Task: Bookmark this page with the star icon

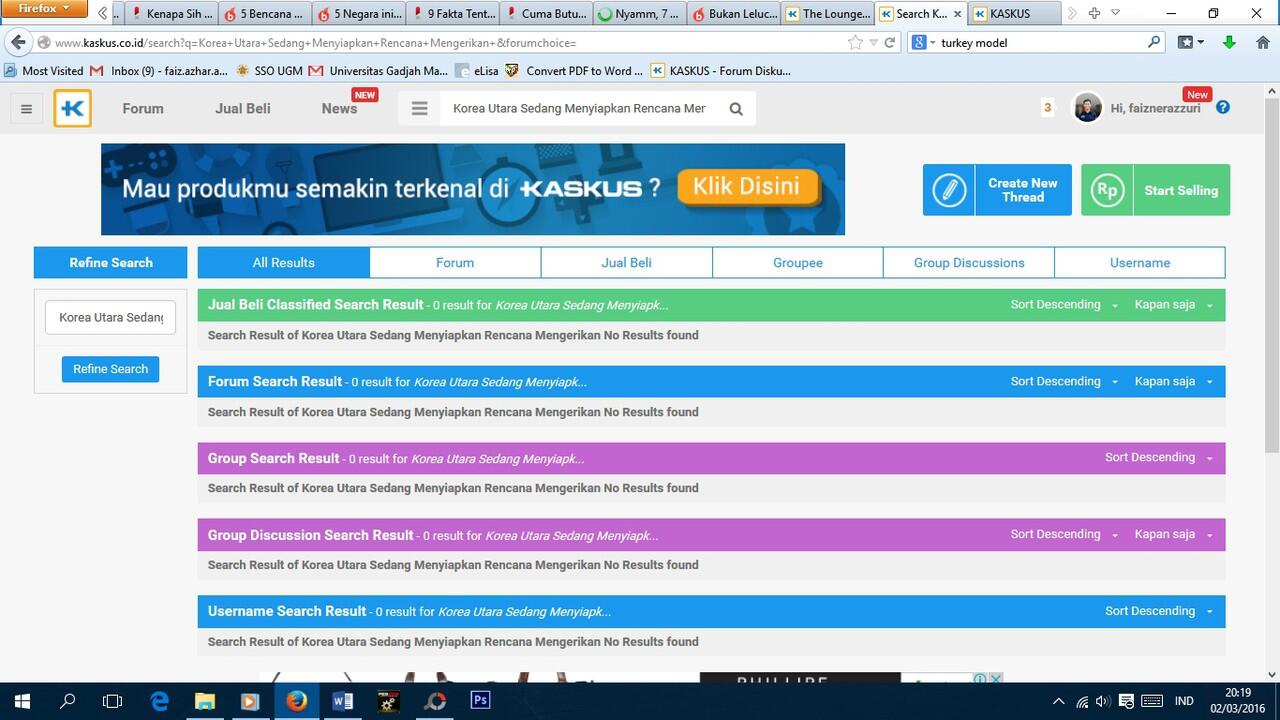Action: [x=855, y=43]
